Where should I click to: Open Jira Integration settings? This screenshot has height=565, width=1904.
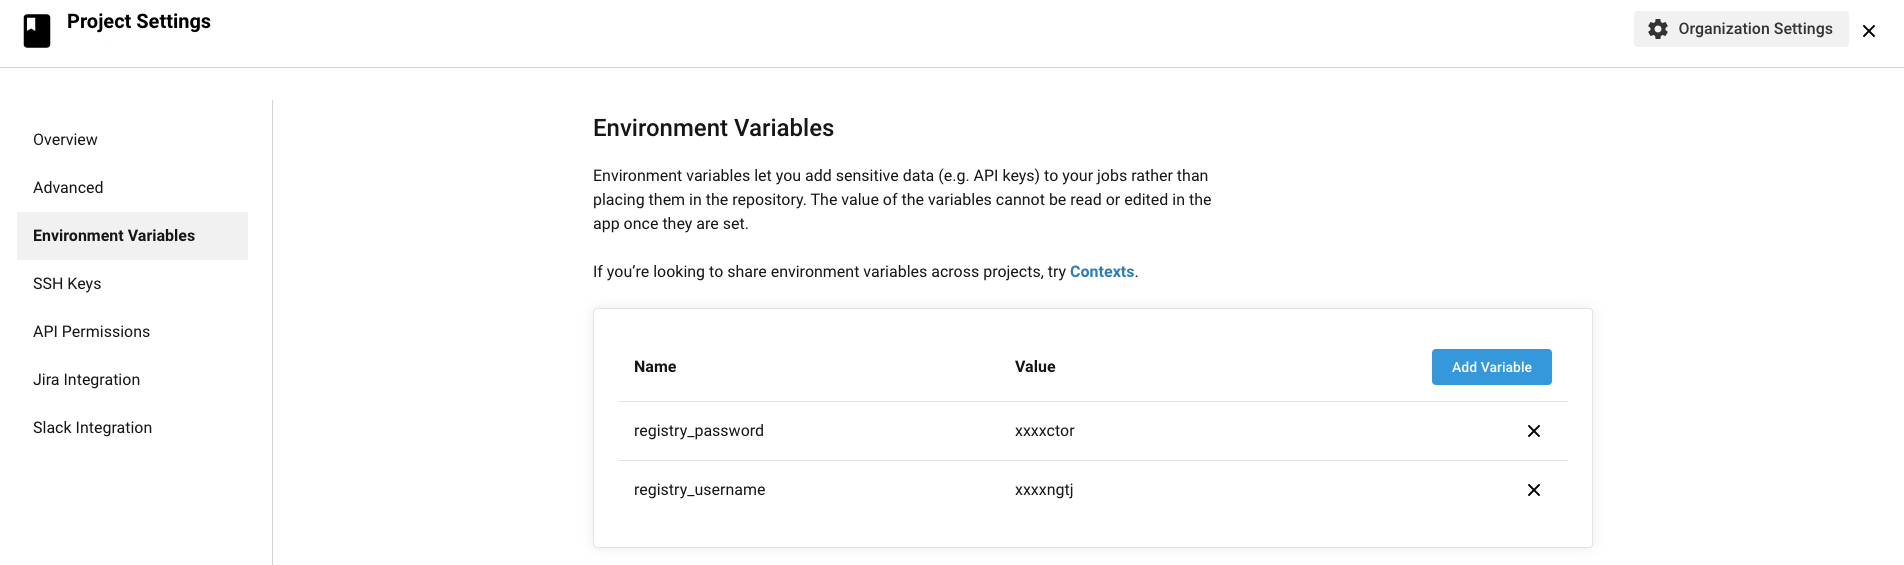pyautogui.click(x=86, y=380)
